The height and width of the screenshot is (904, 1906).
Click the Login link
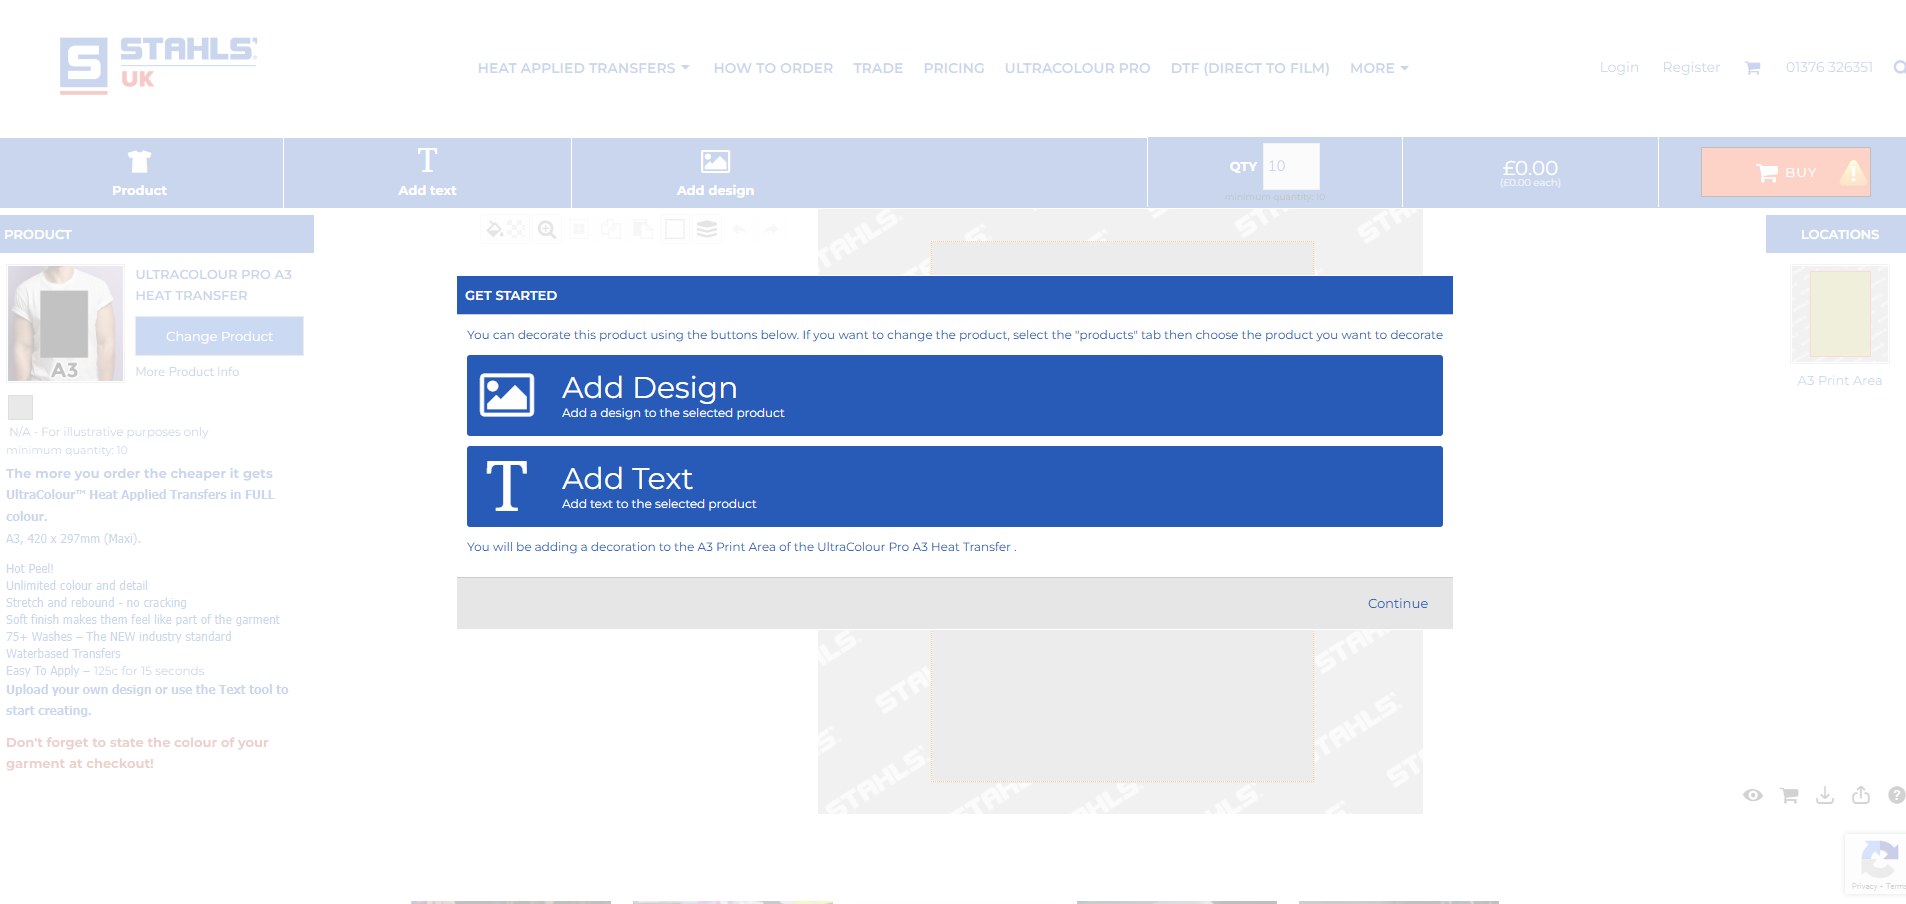click(1619, 67)
